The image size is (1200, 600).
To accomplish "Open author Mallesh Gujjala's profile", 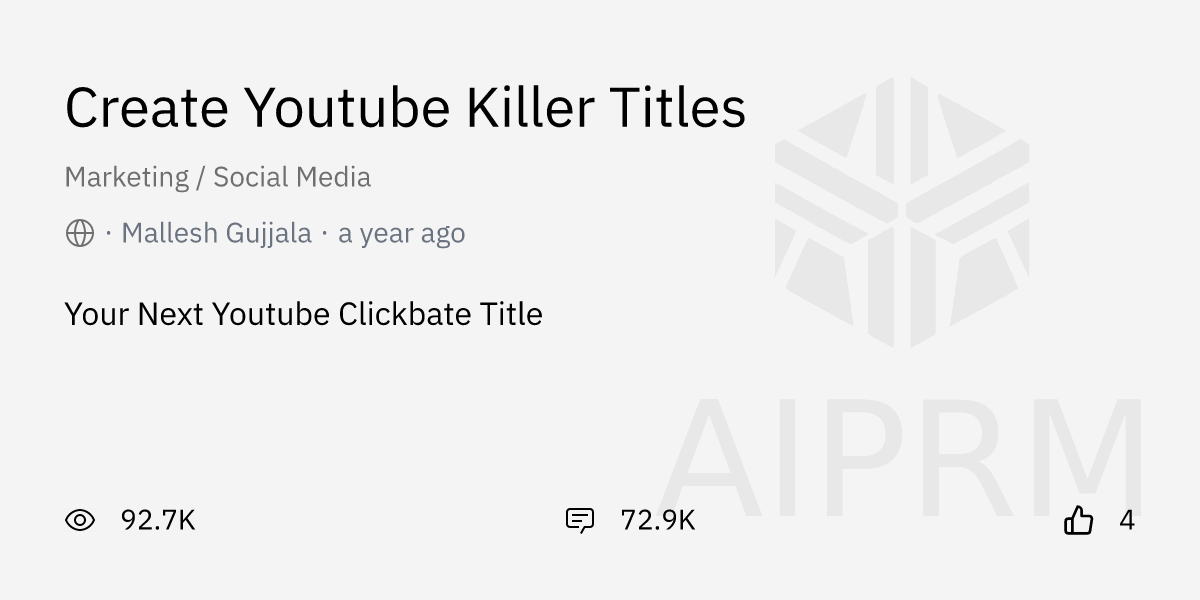I will pyautogui.click(x=216, y=233).
